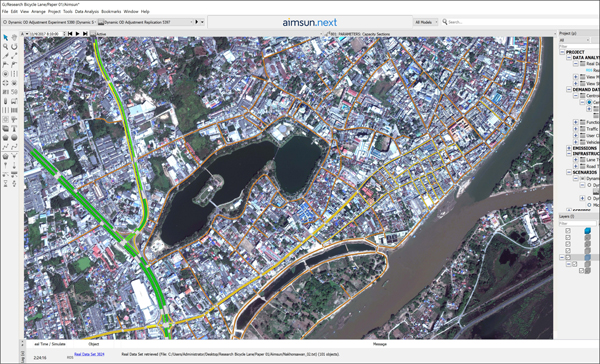Screen dimensions: 600x364
Task: Select the INFRASTRUCTURE tree item
Action: [586, 153]
